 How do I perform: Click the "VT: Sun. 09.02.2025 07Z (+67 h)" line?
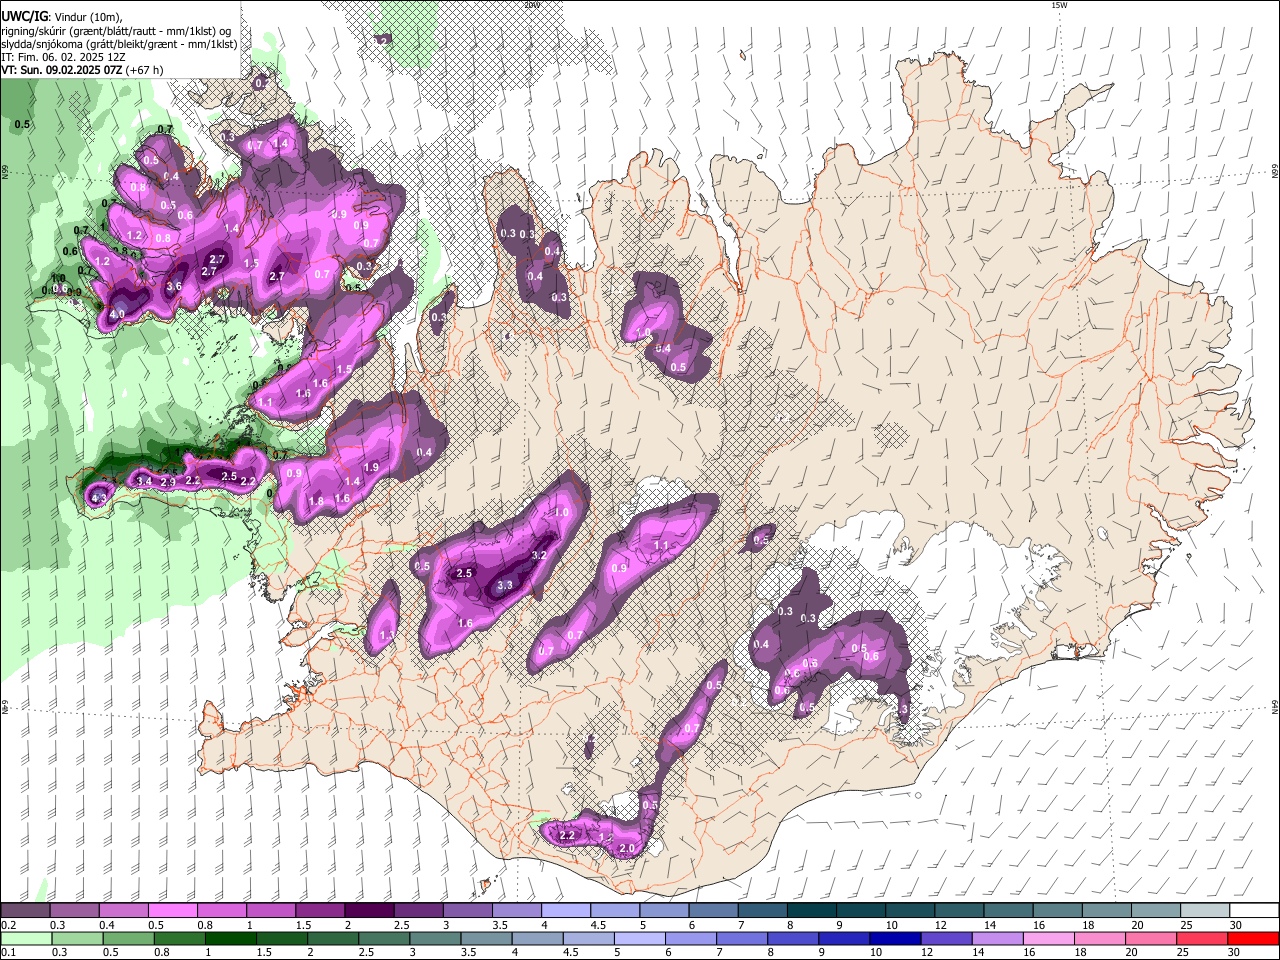coord(82,70)
